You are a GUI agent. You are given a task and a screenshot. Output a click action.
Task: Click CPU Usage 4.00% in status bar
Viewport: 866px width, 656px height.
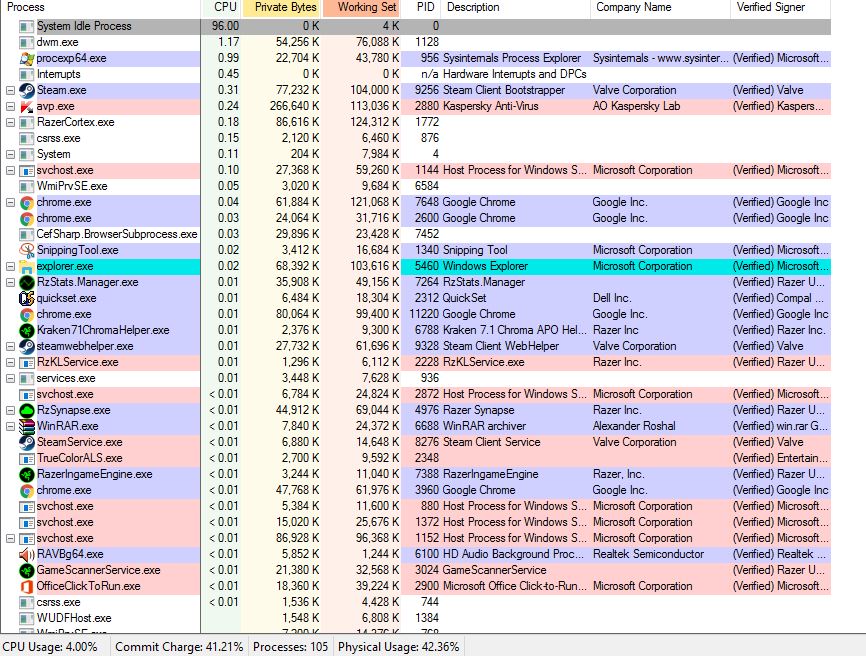pos(50,647)
